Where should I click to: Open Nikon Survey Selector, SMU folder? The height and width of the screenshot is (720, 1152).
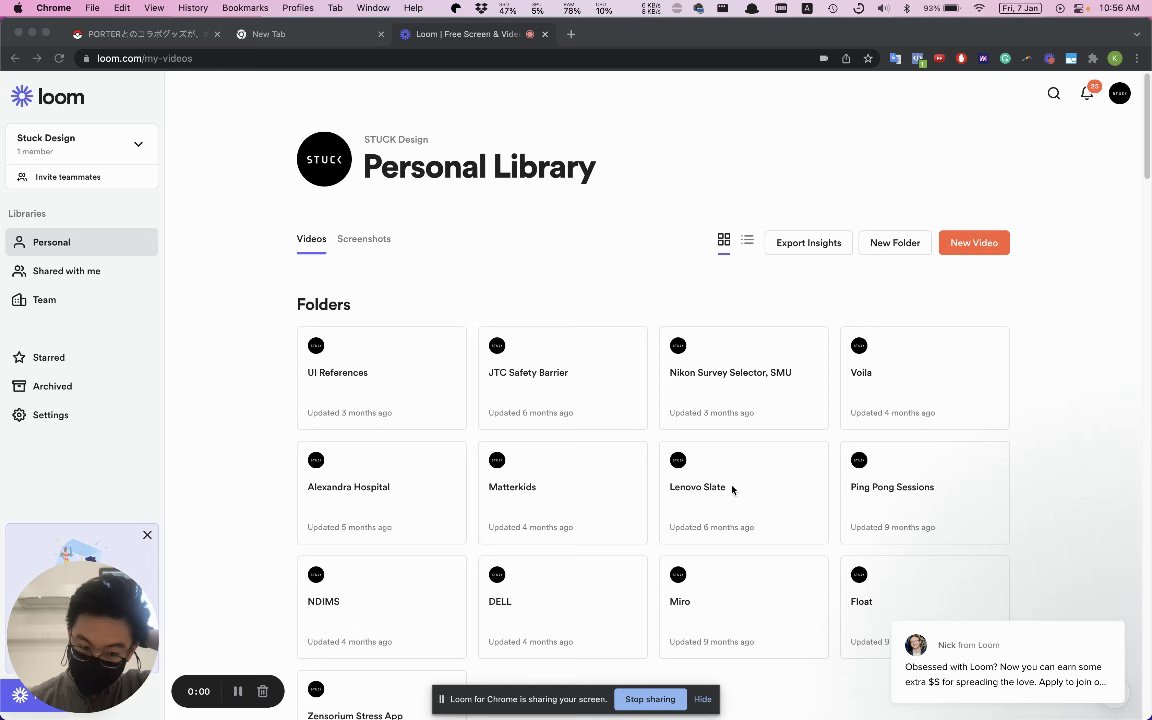(x=744, y=378)
